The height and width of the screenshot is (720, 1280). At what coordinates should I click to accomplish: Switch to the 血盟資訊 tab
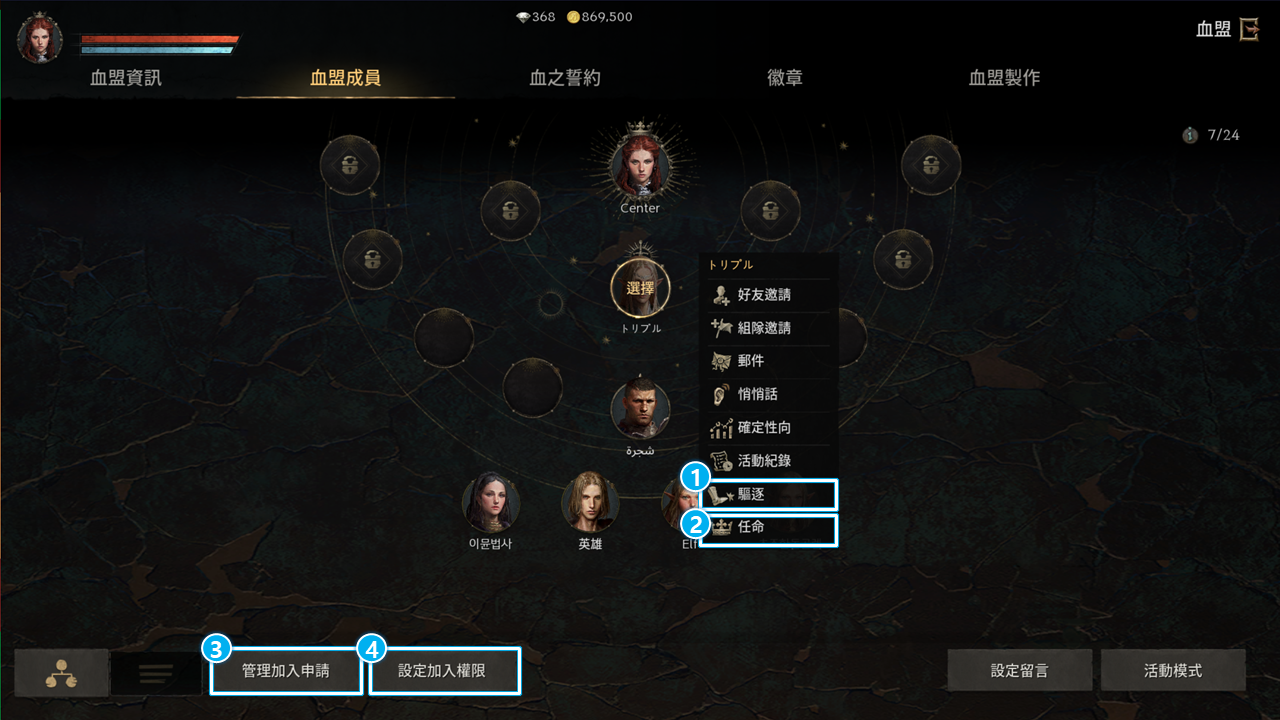[x=126, y=78]
